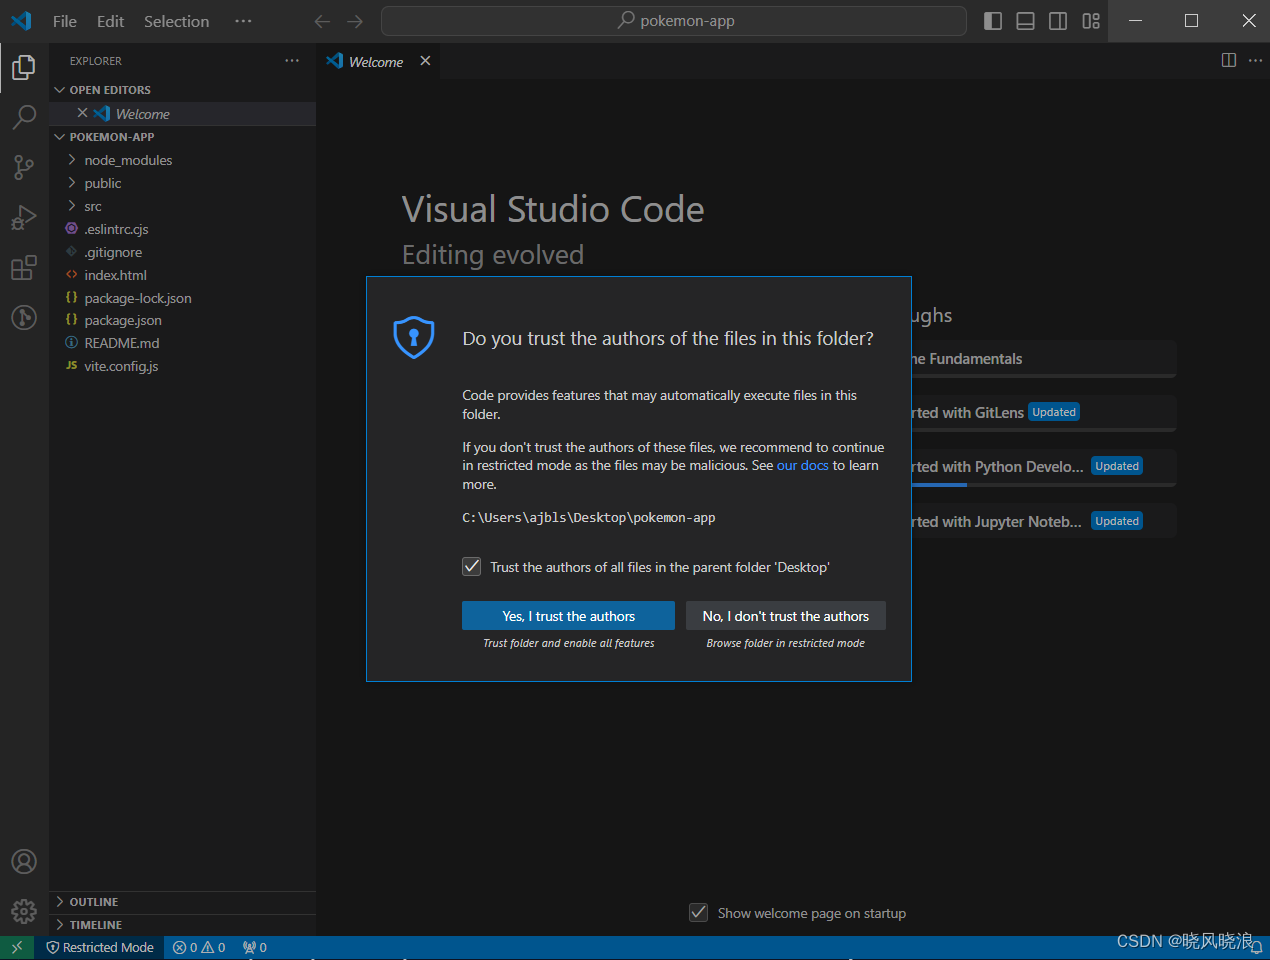This screenshot has width=1270, height=960.
Task: Open the Extensions view icon
Action: [24, 267]
